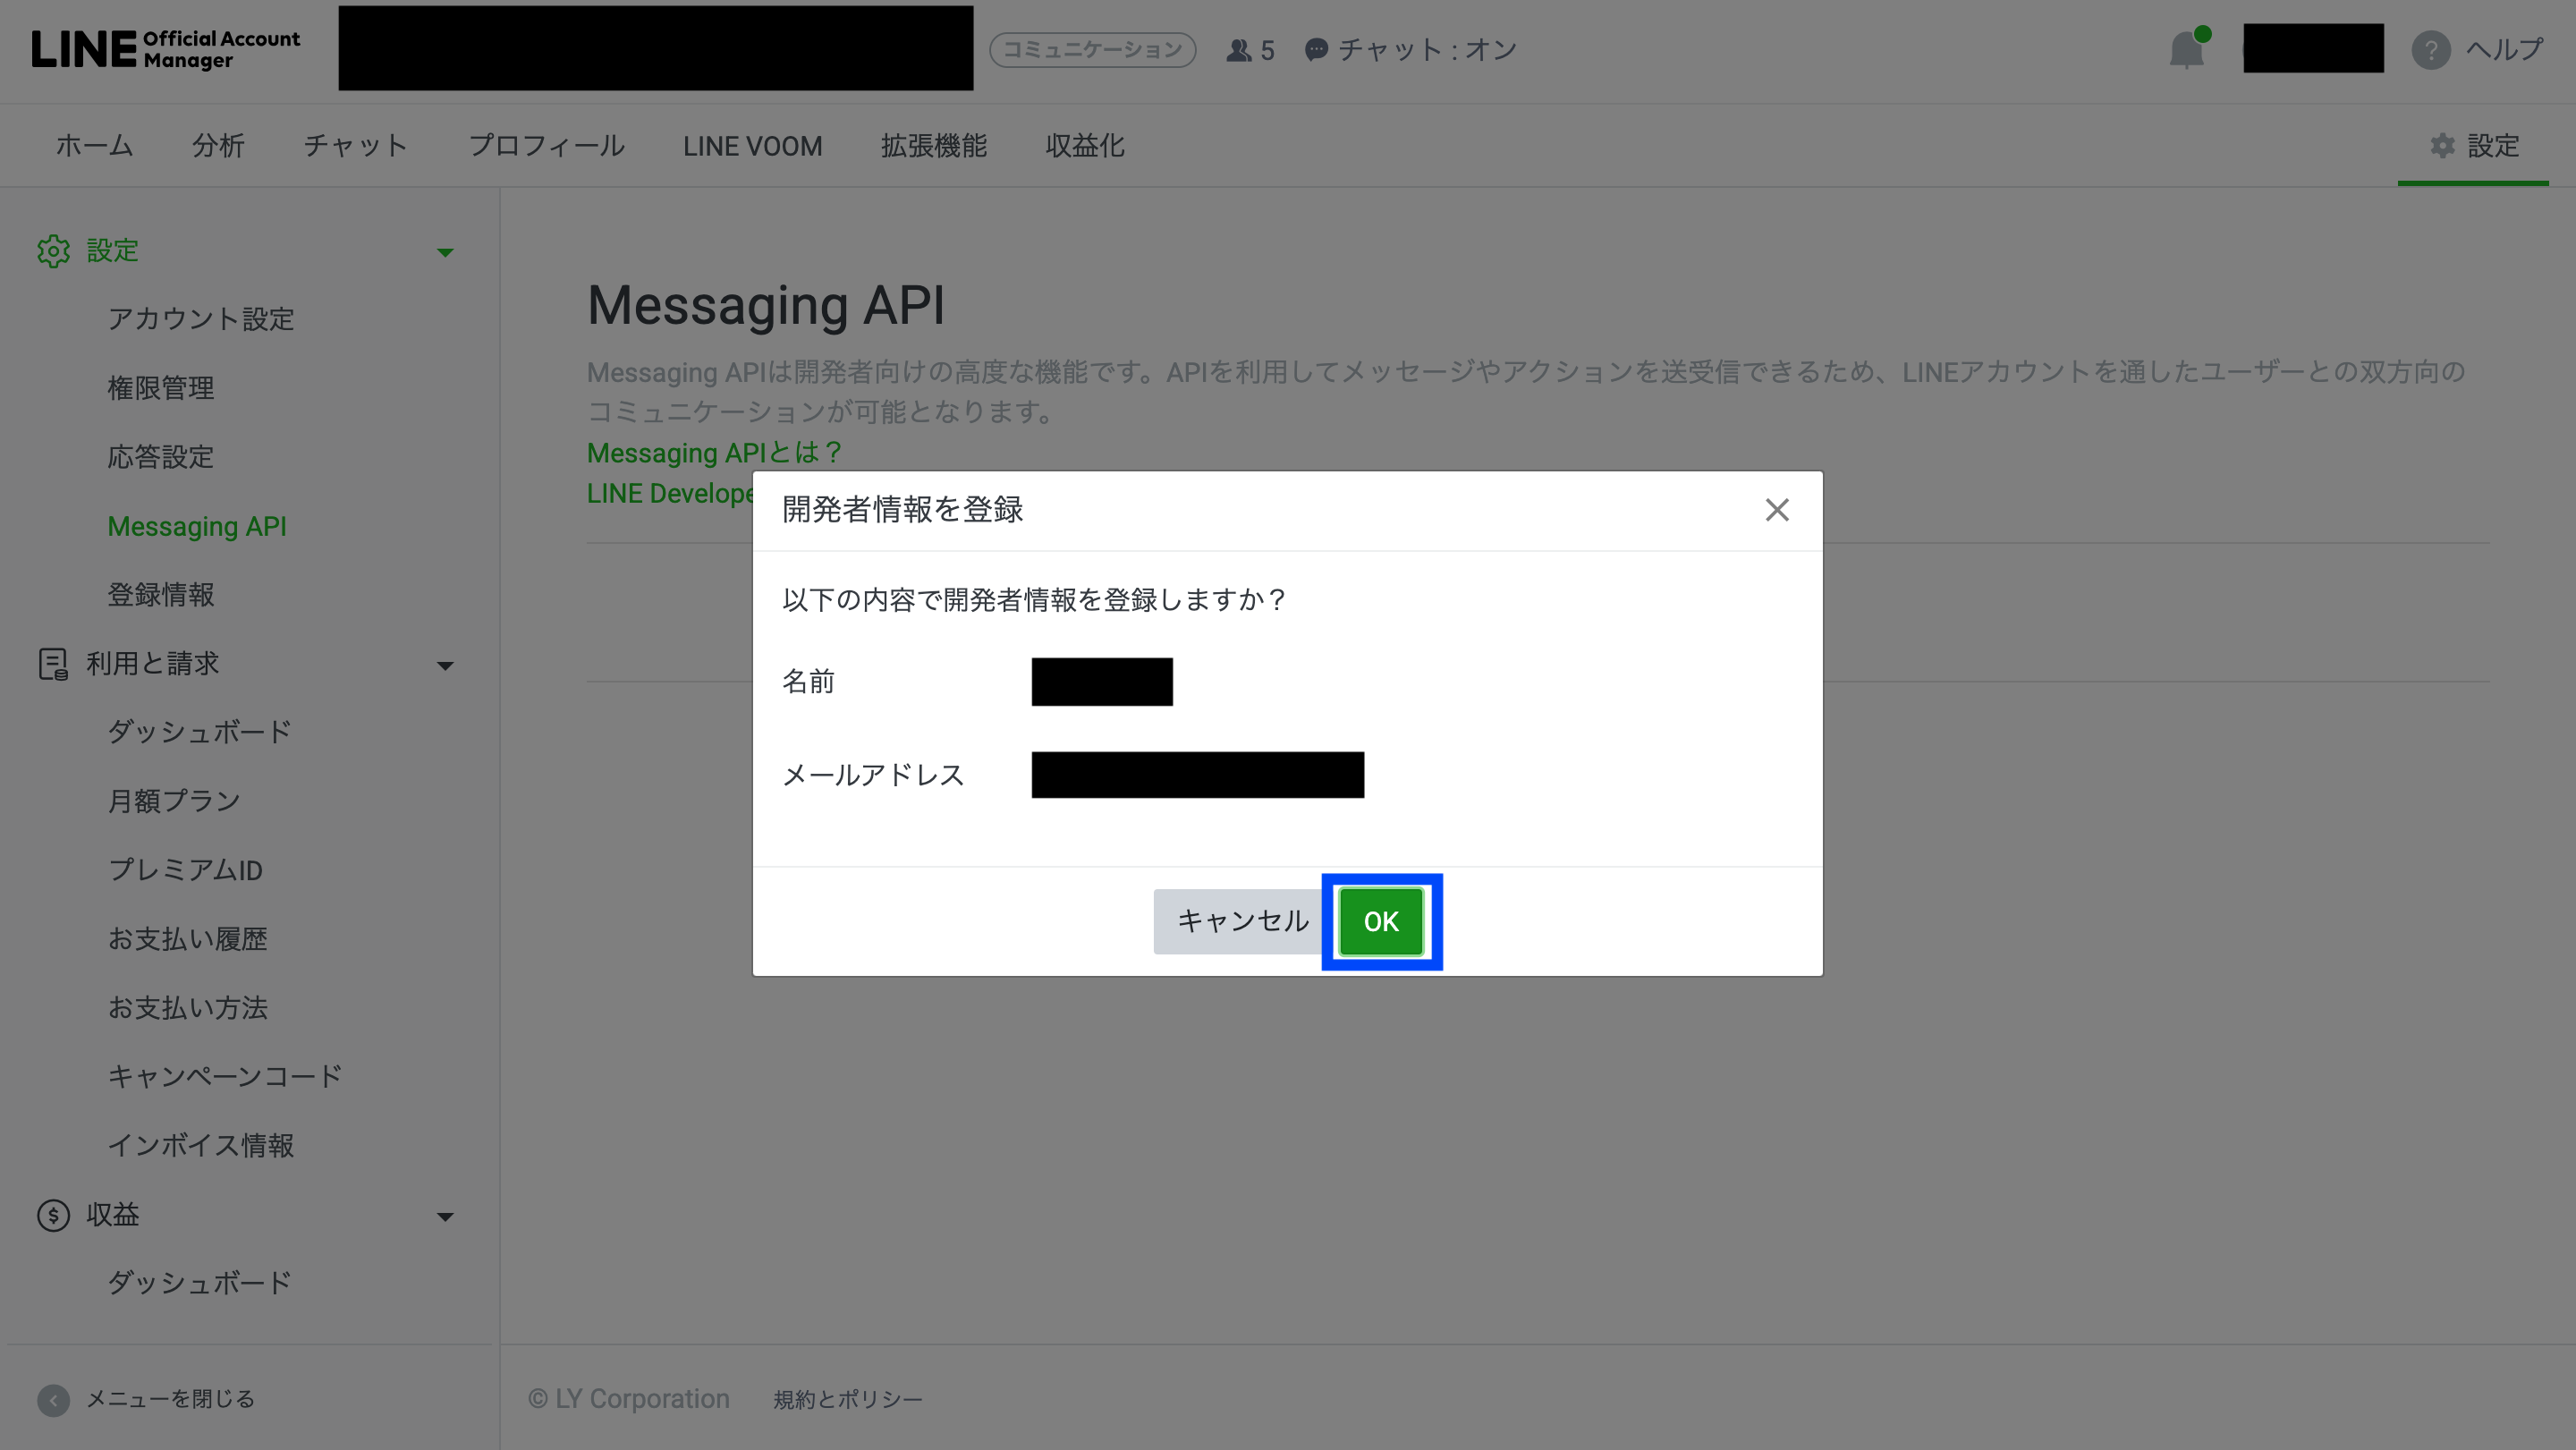
Task: Click the チャット：オン status indicator
Action: (x=1411, y=50)
